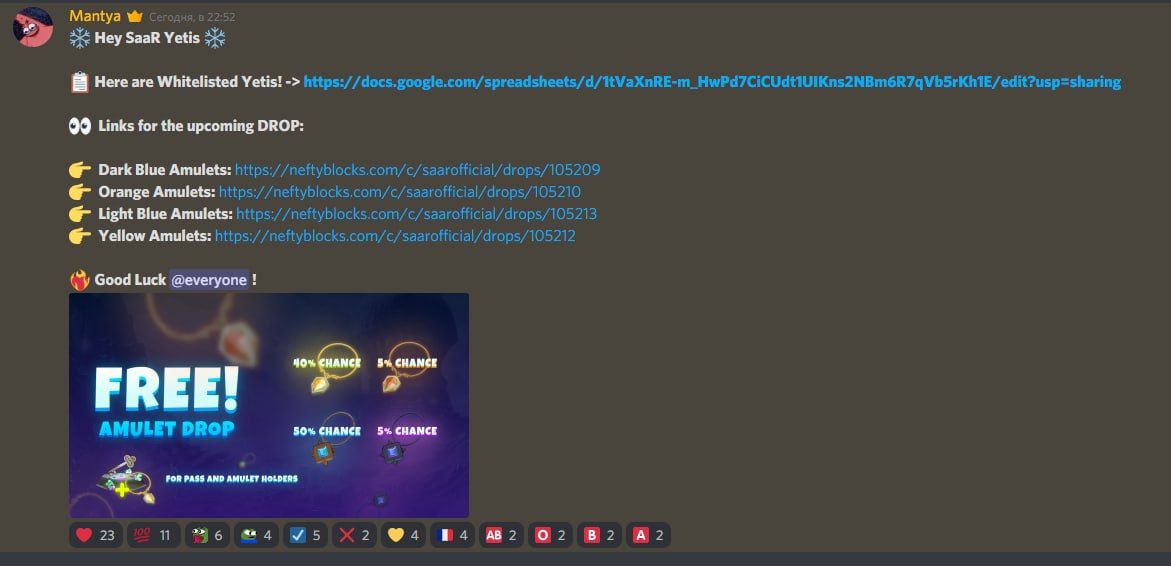Click the Mantya username
1171x566 pixels.
(x=95, y=16)
